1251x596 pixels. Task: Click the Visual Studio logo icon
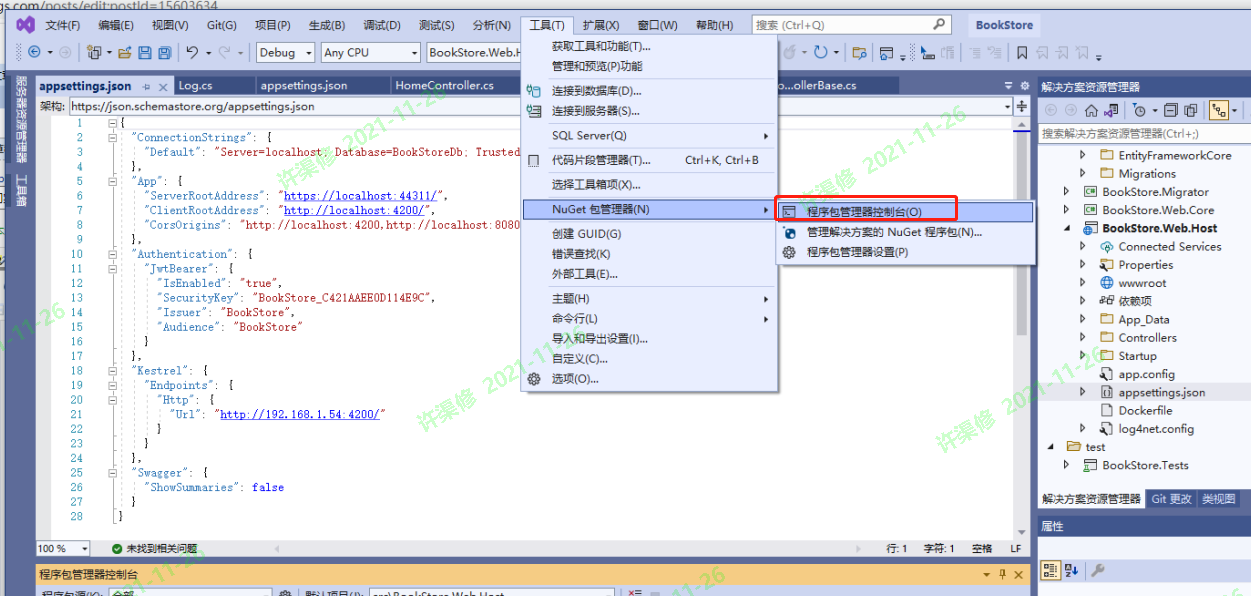pyautogui.click(x=25, y=25)
